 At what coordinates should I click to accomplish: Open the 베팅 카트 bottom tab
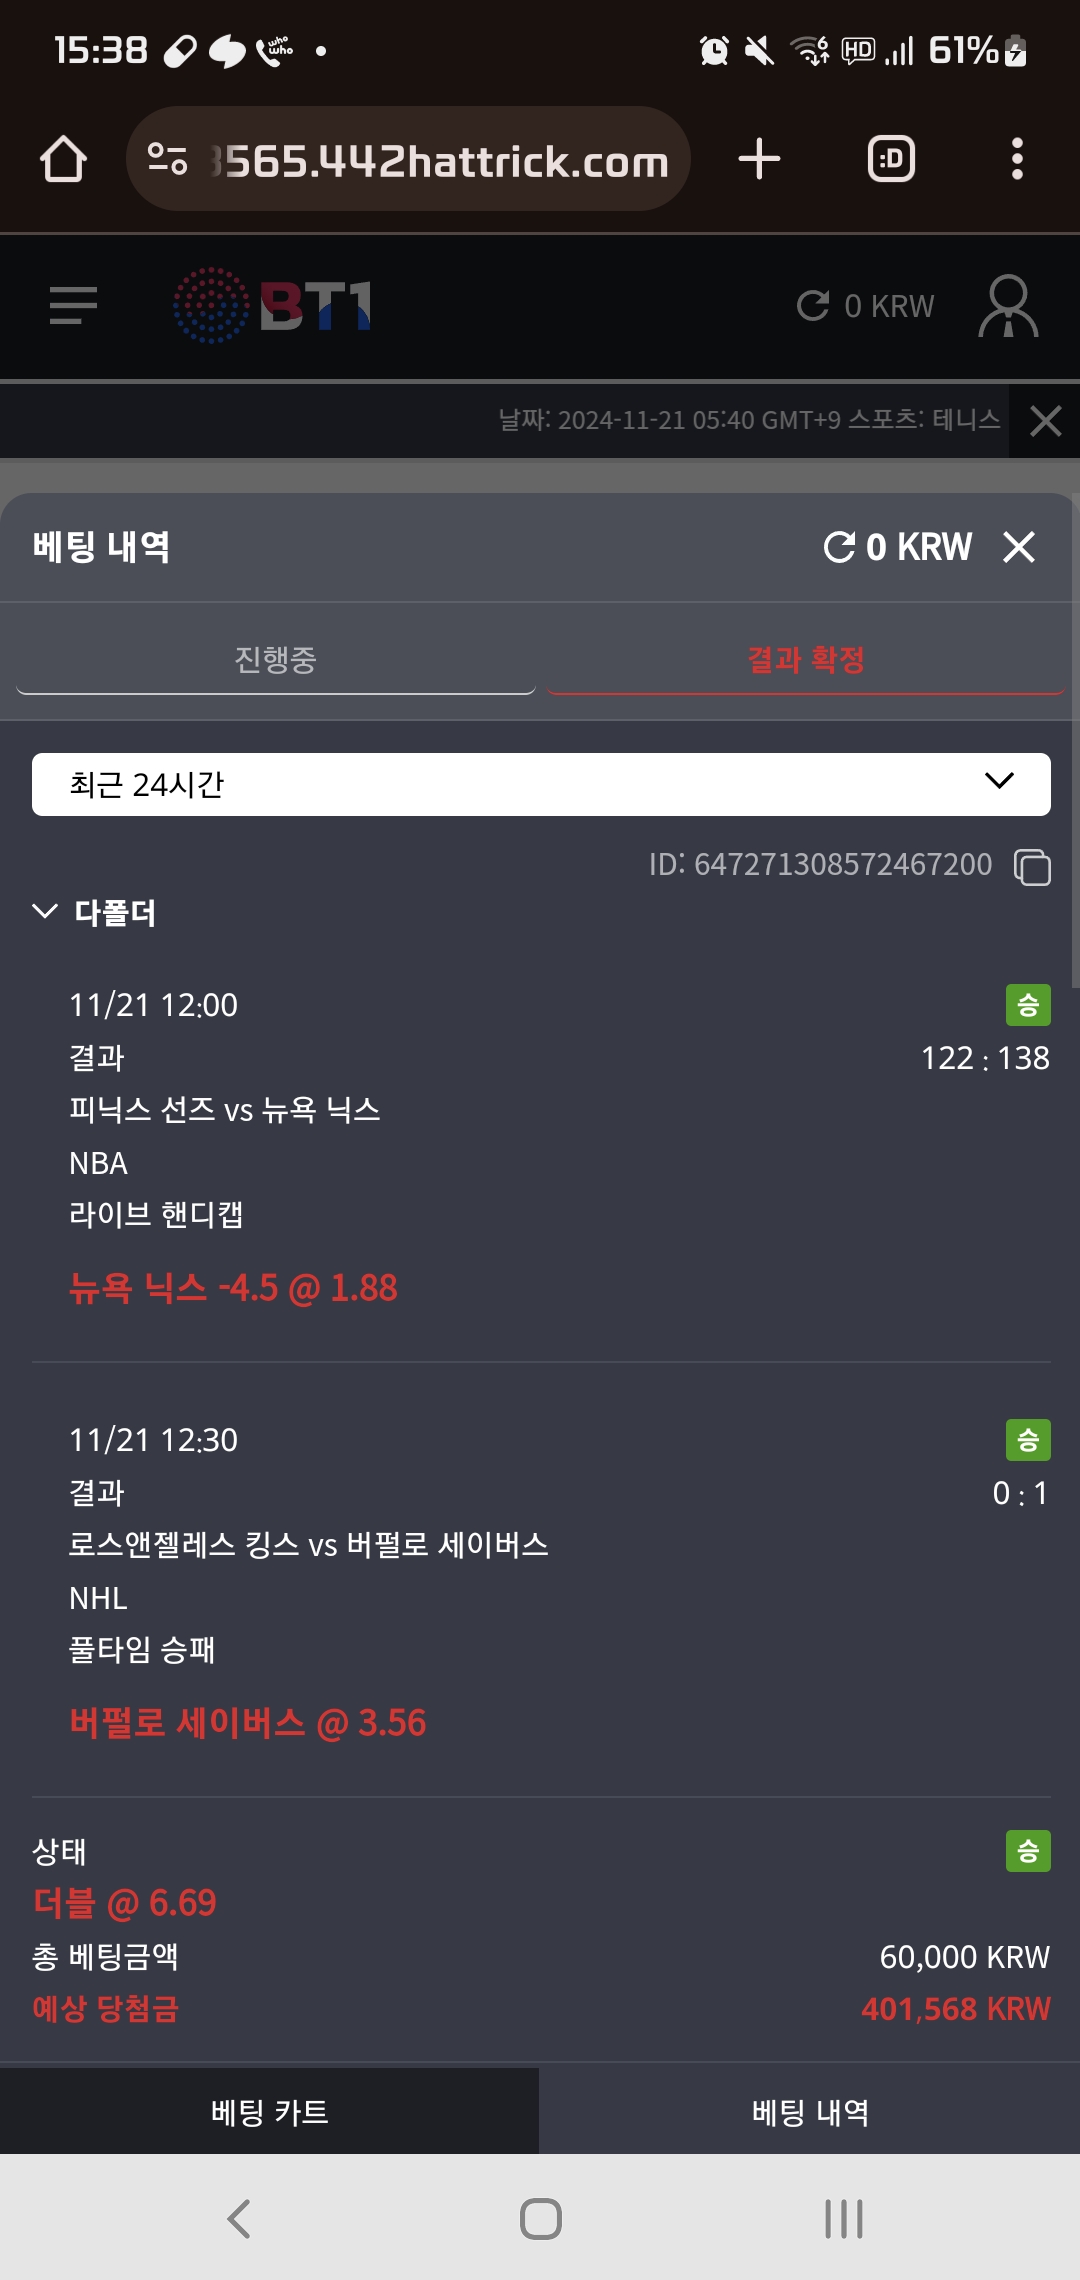[269, 2112]
